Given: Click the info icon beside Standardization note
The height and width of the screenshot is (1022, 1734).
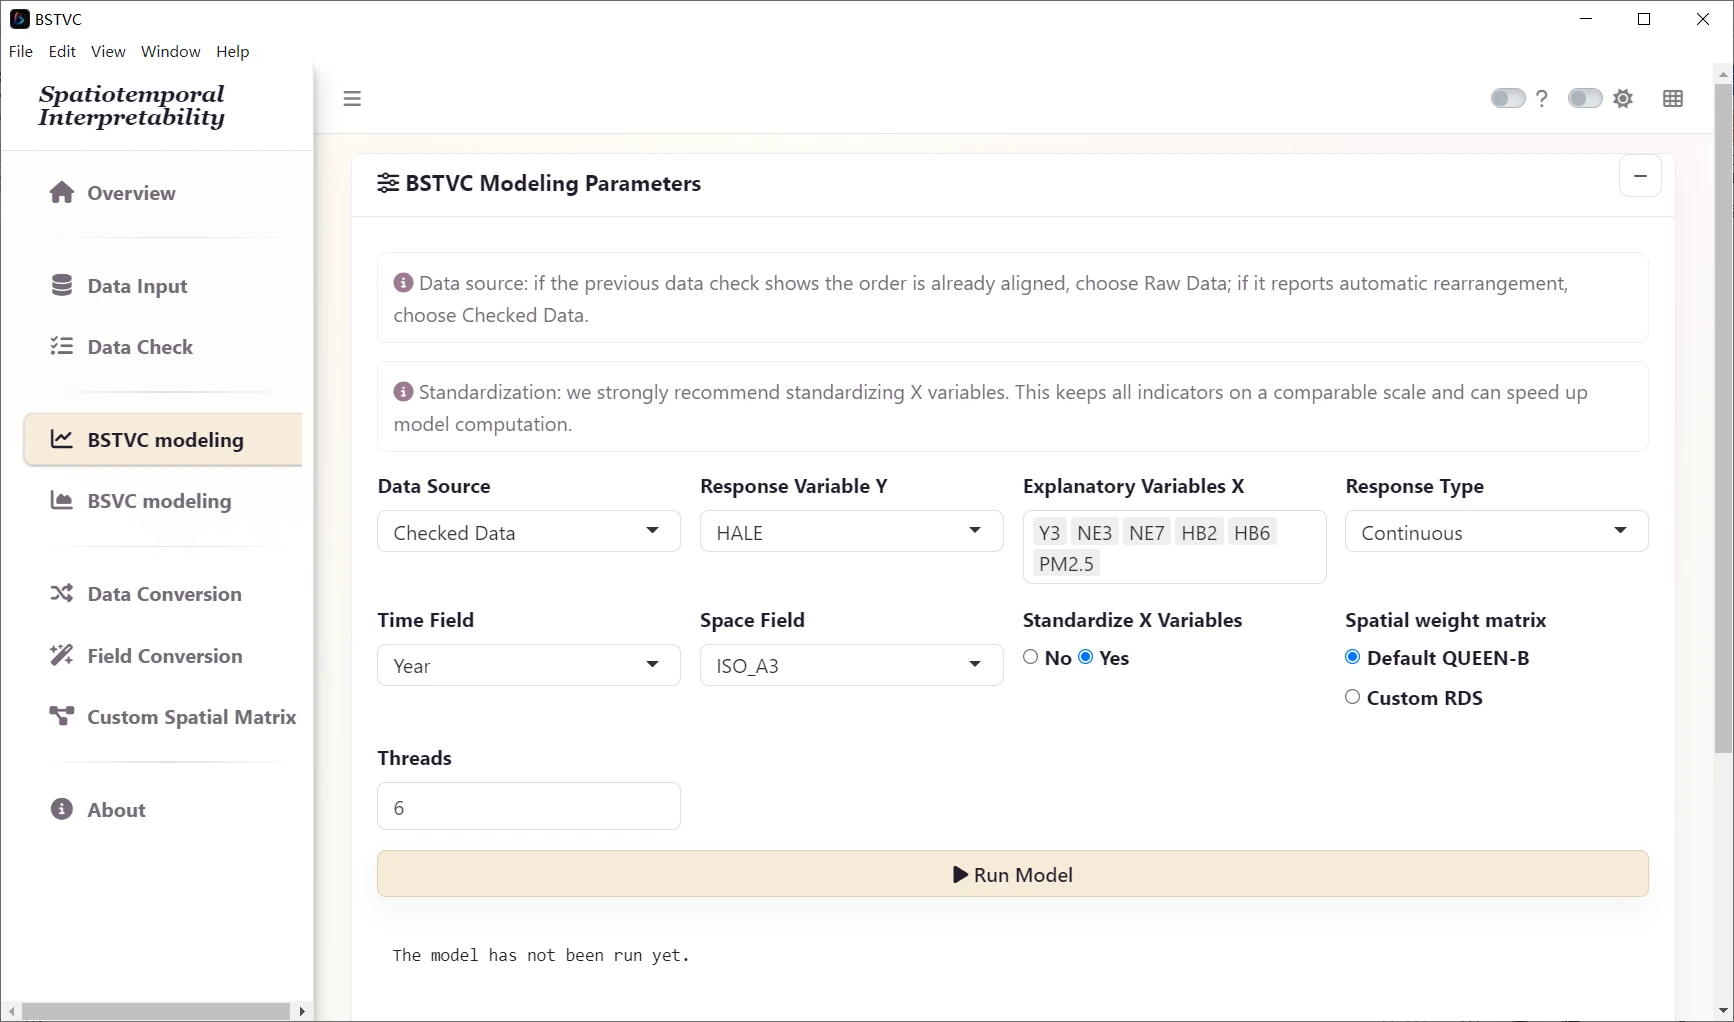Looking at the screenshot, I should [x=403, y=392].
